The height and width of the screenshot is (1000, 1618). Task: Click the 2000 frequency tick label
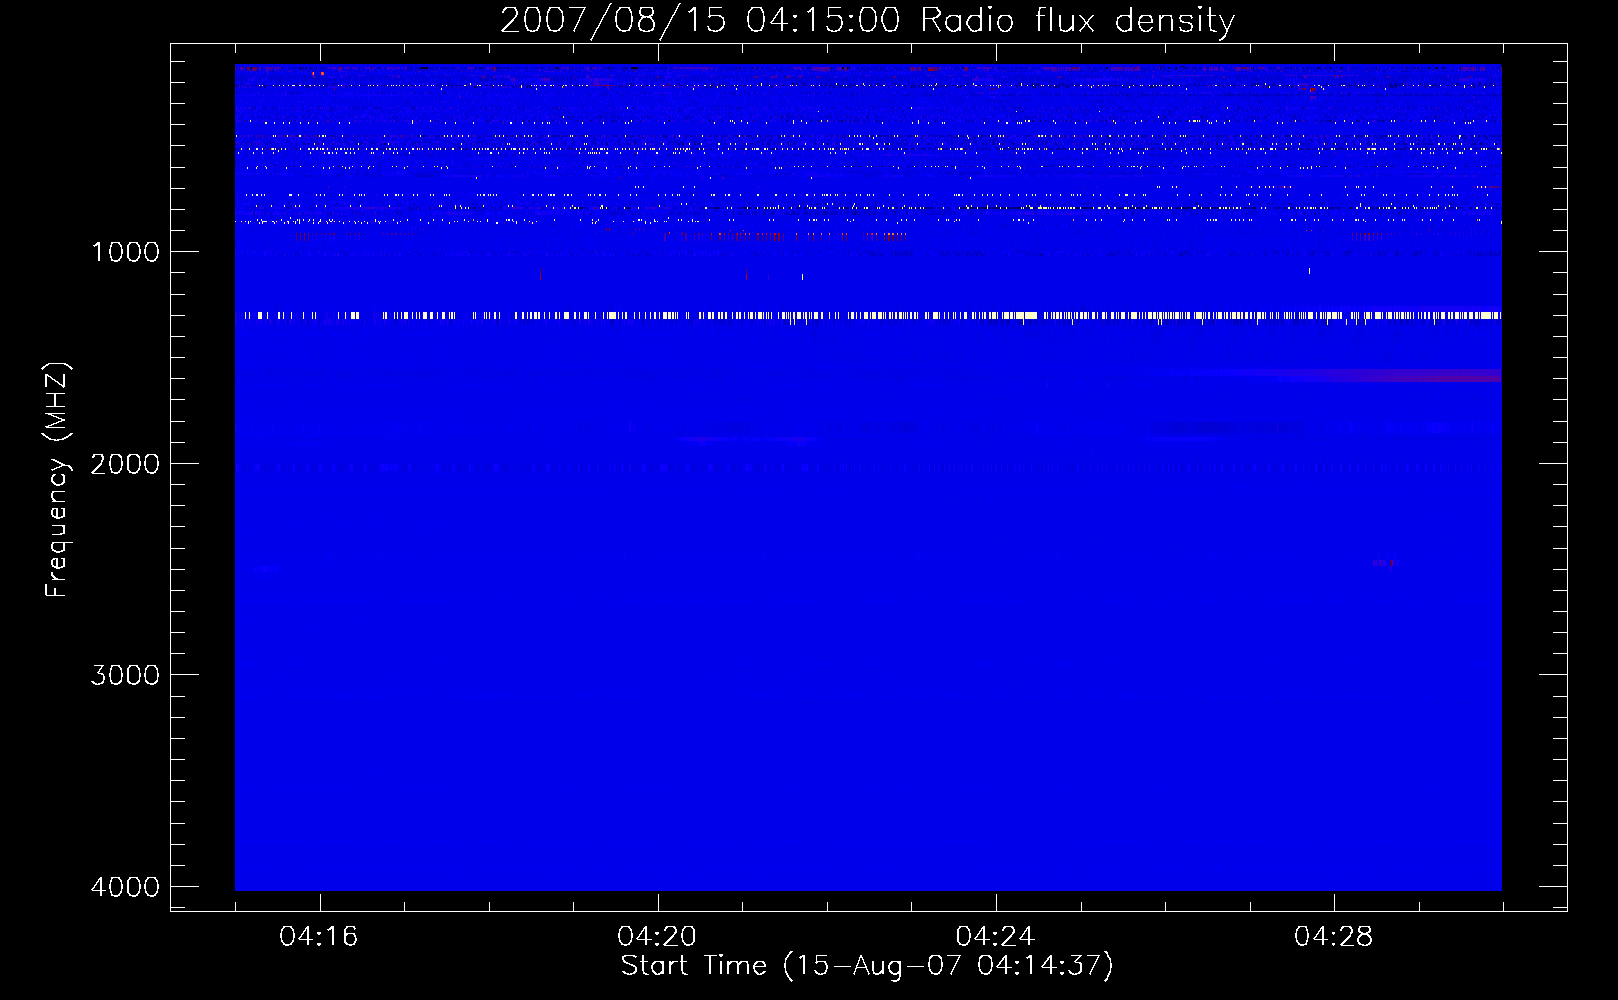tap(125, 464)
